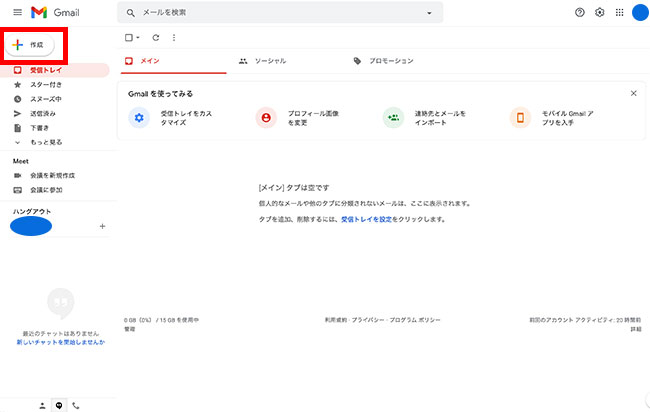Viewport: 650px width, 412px height.
Task: Click the 最近のチャットはありません text
Action: tap(61, 333)
